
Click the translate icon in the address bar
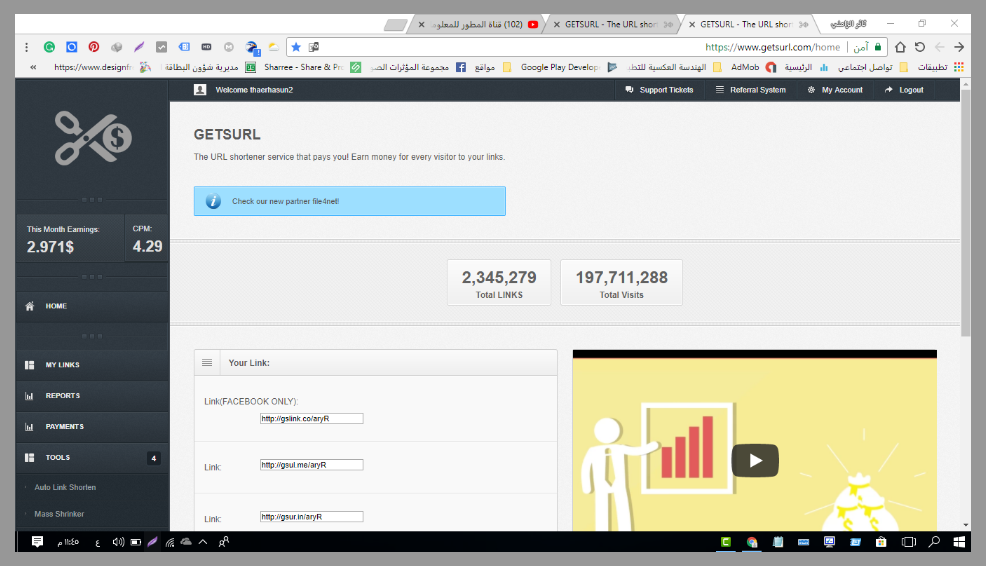314,47
